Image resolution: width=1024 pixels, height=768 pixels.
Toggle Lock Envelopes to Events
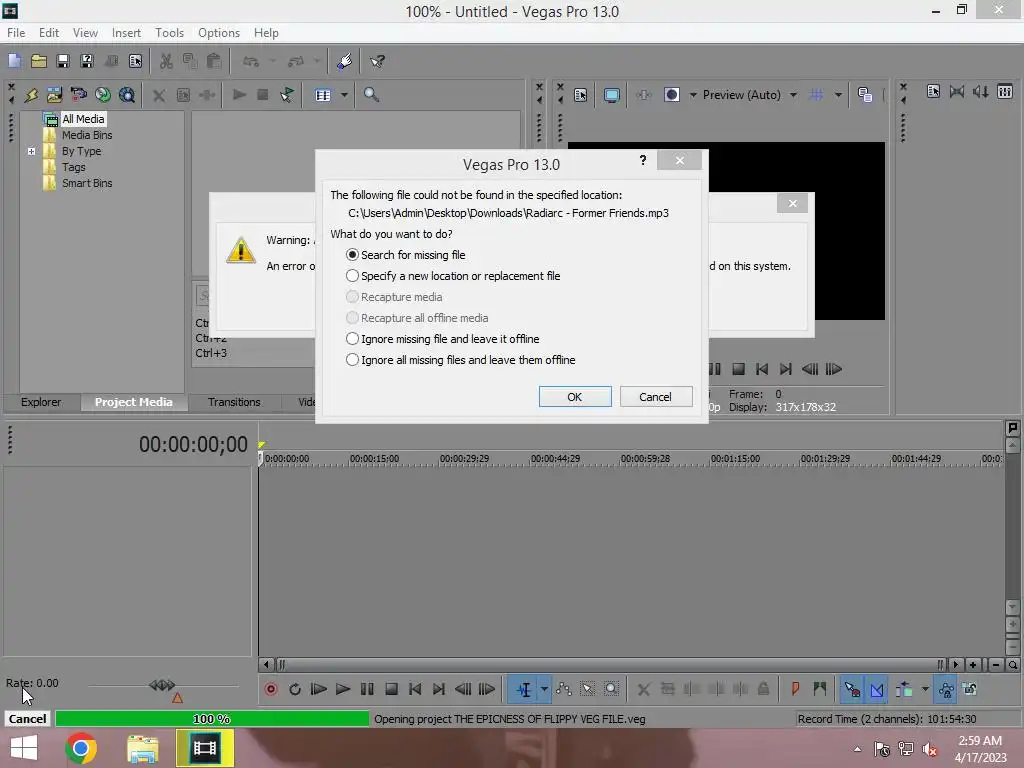tap(946, 689)
